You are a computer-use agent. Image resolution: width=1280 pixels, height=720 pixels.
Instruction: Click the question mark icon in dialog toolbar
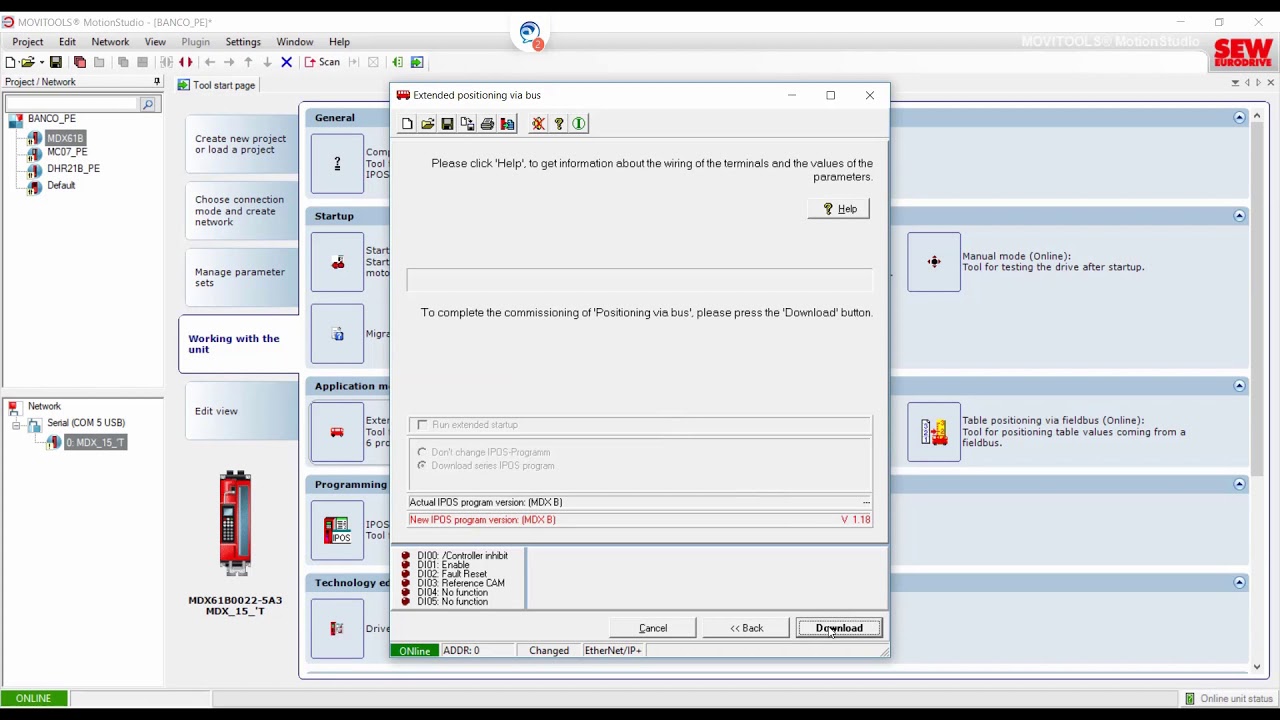[x=558, y=124]
